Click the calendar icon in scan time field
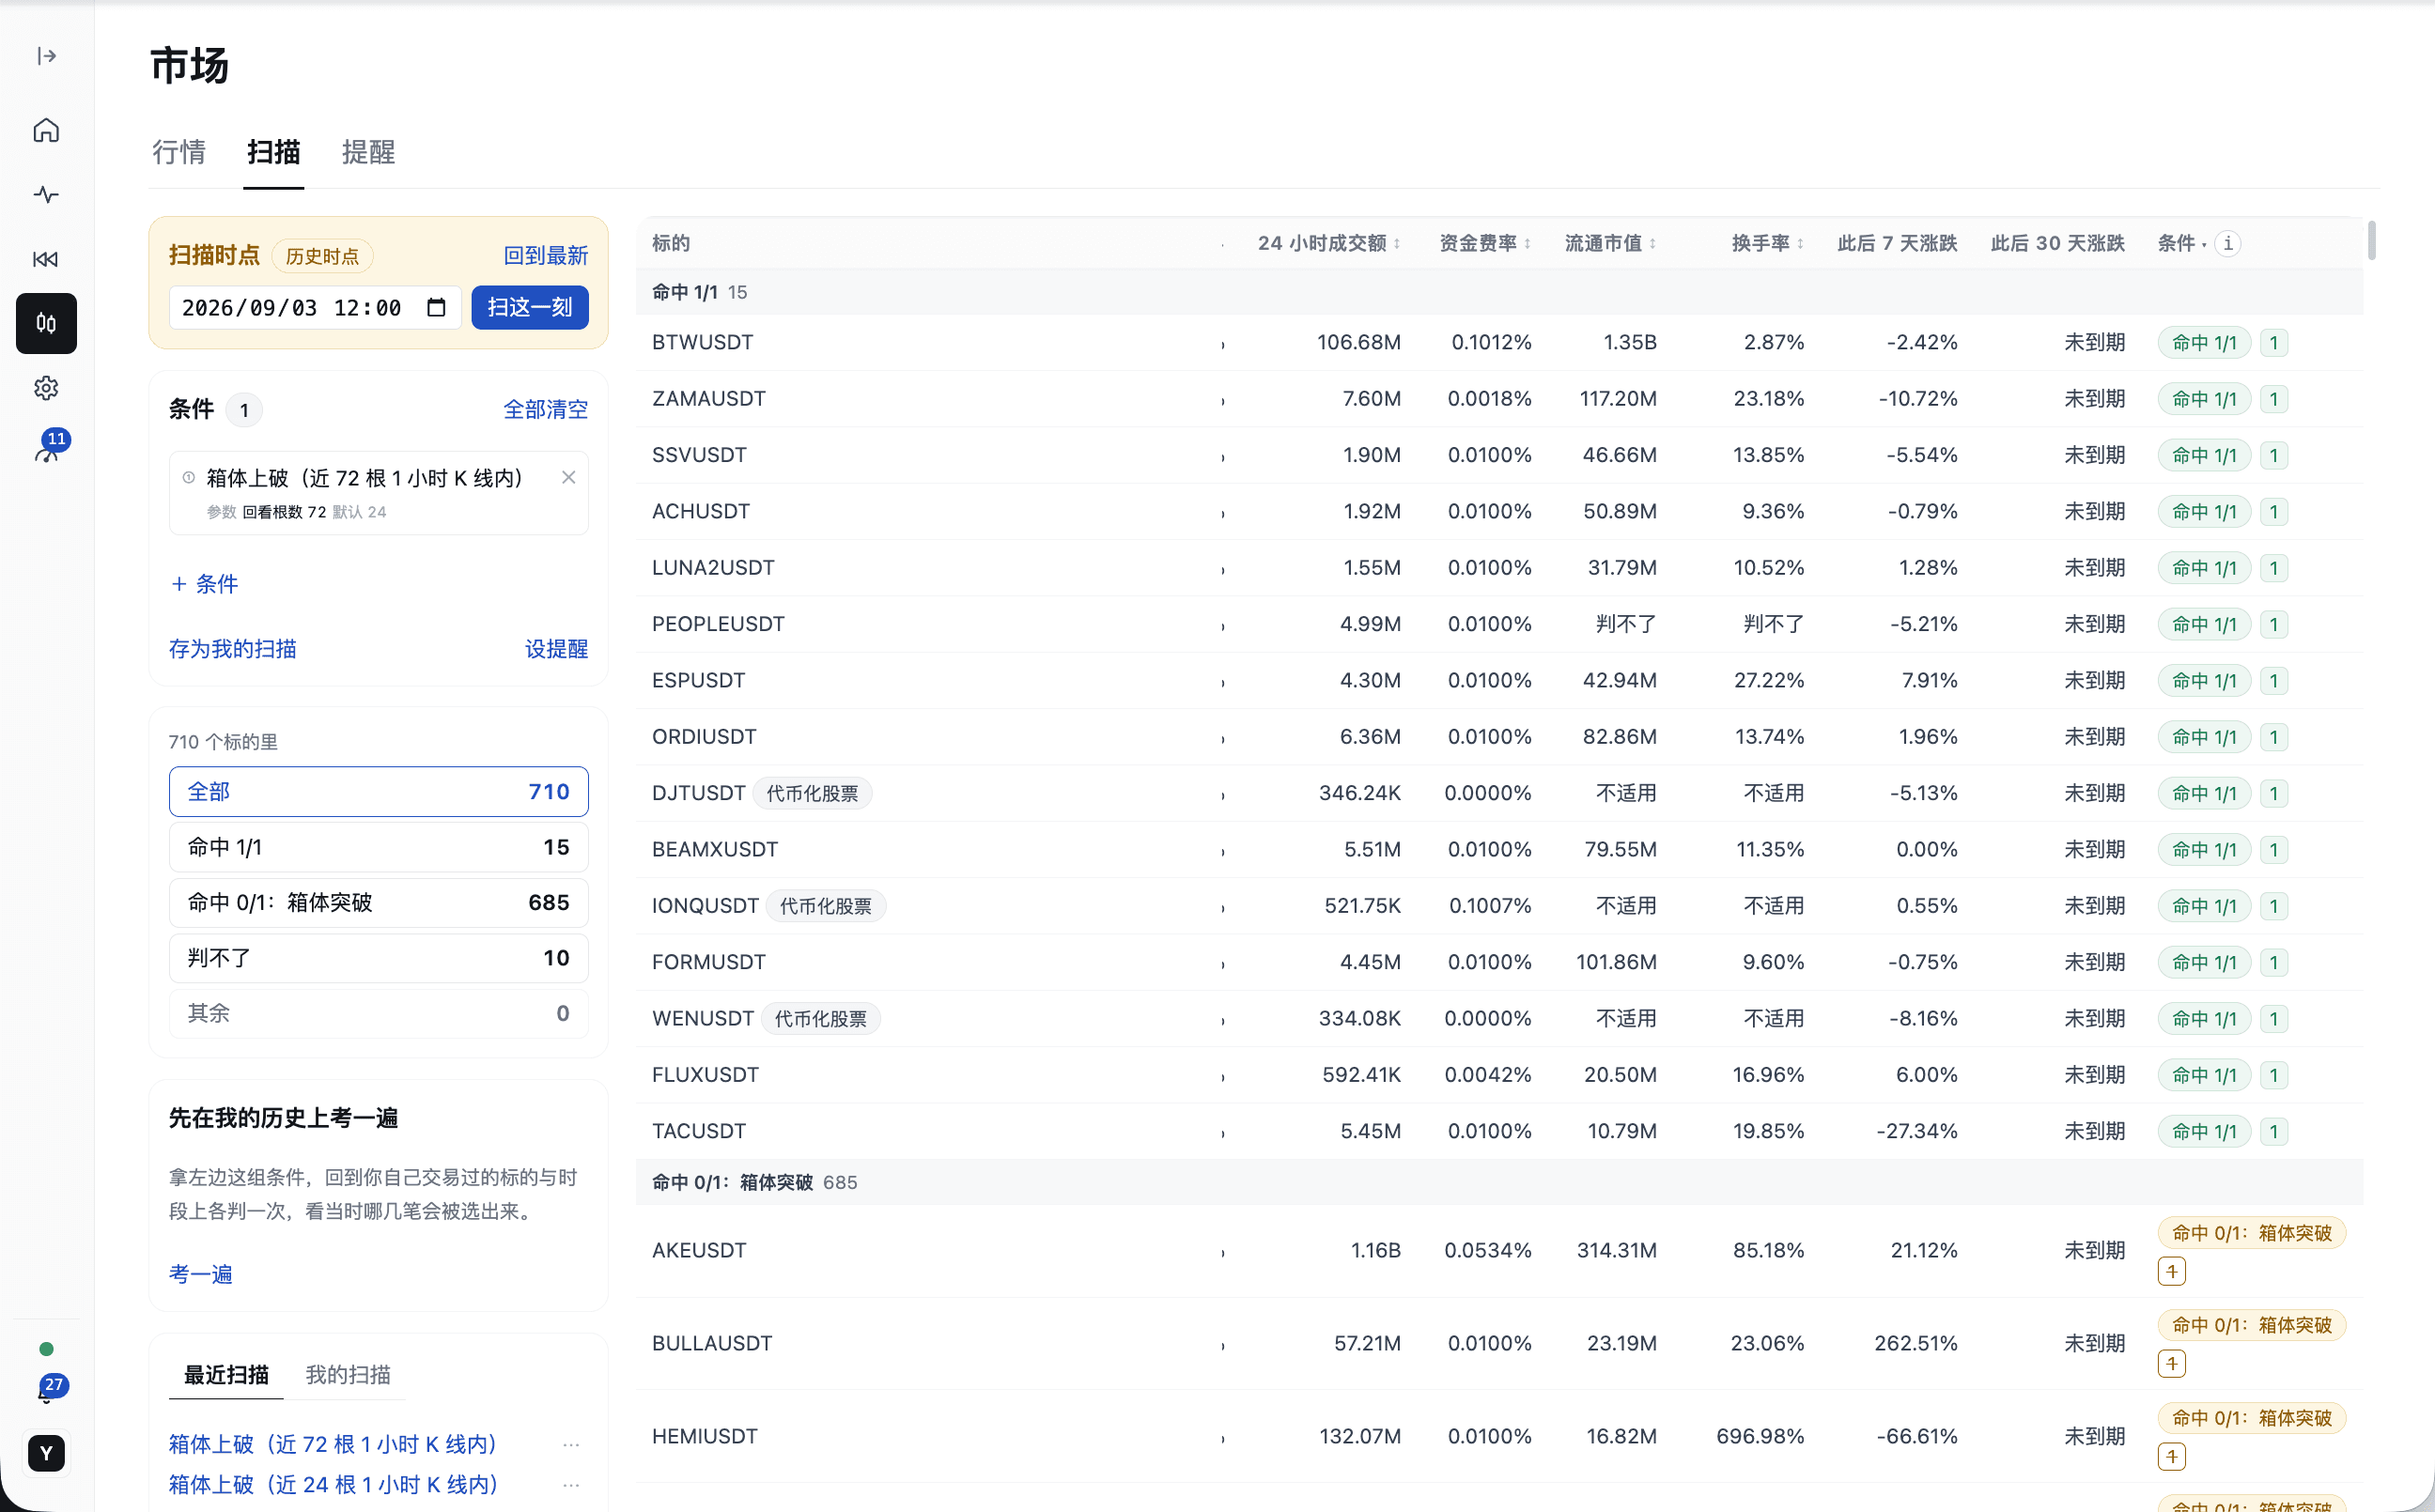The height and width of the screenshot is (1512, 2435). (436, 307)
